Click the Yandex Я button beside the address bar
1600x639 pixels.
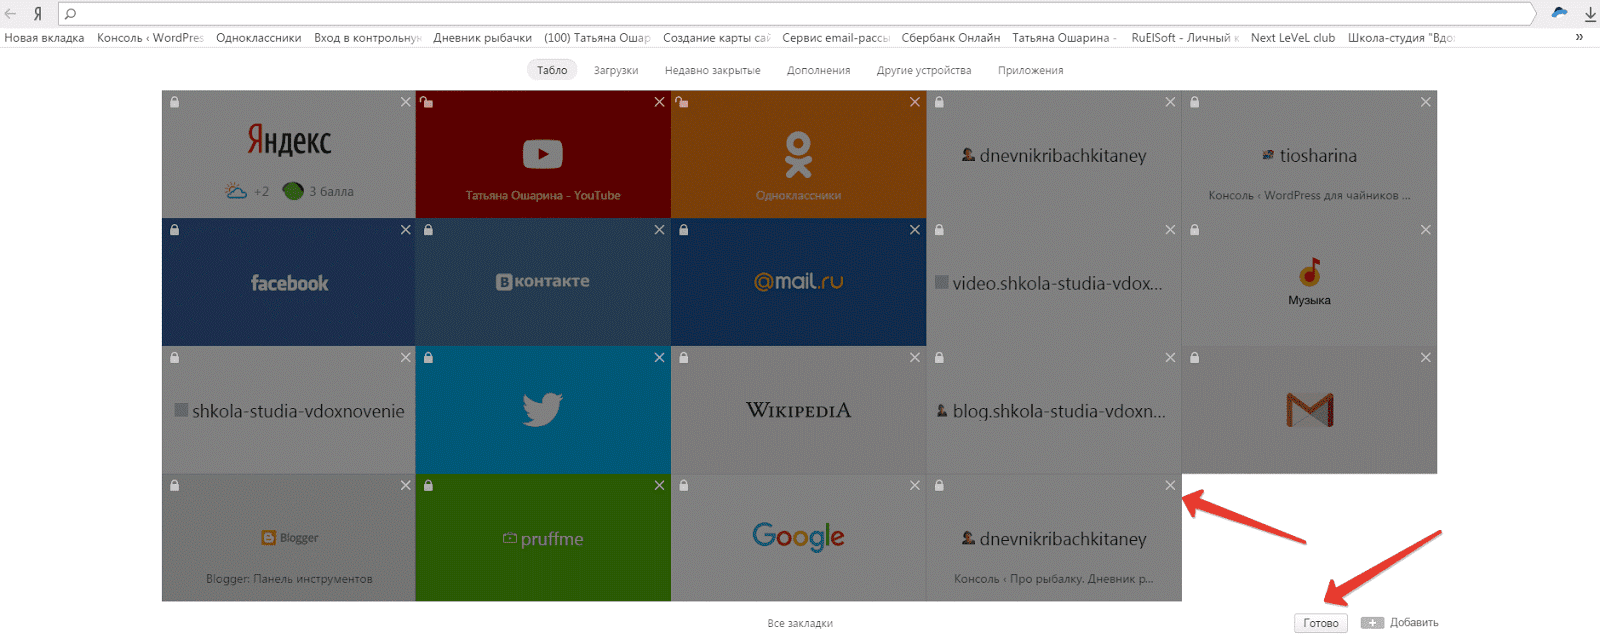38,14
